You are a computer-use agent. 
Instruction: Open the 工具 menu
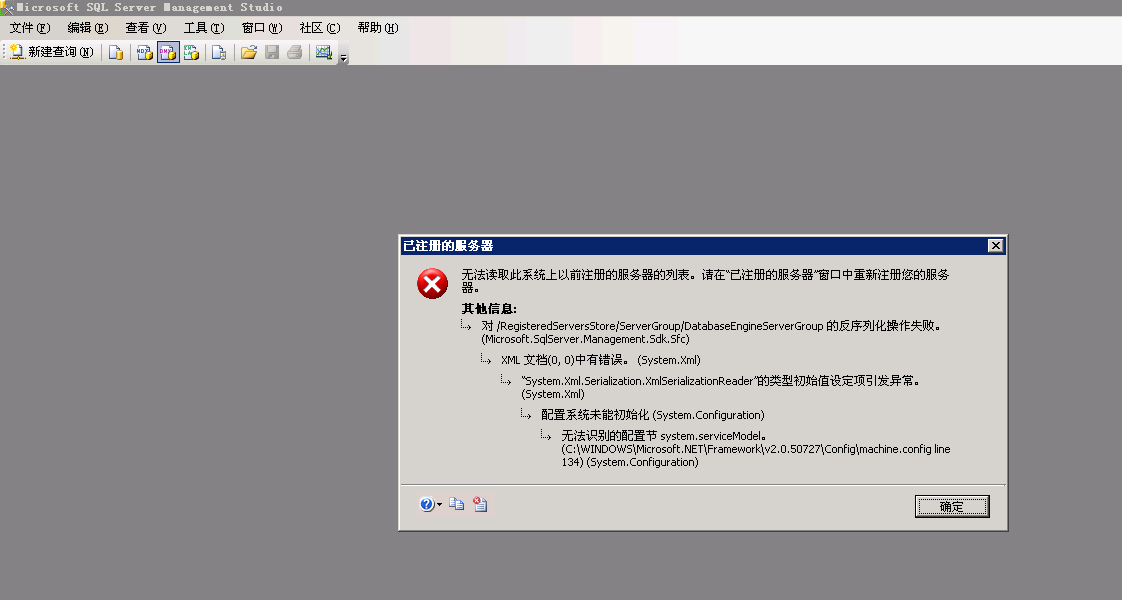point(203,28)
